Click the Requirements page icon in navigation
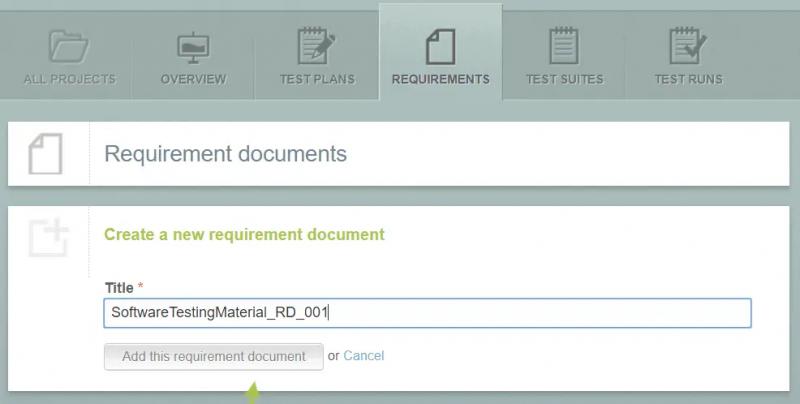800x404 pixels. [440, 47]
